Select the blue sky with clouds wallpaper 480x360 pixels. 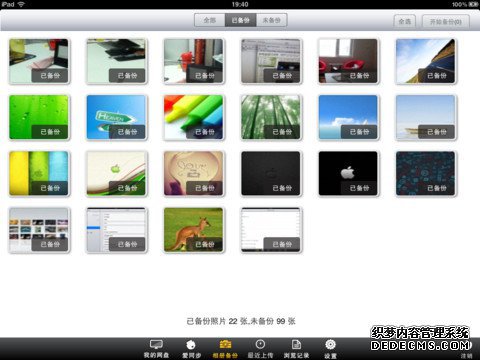point(348,117)
